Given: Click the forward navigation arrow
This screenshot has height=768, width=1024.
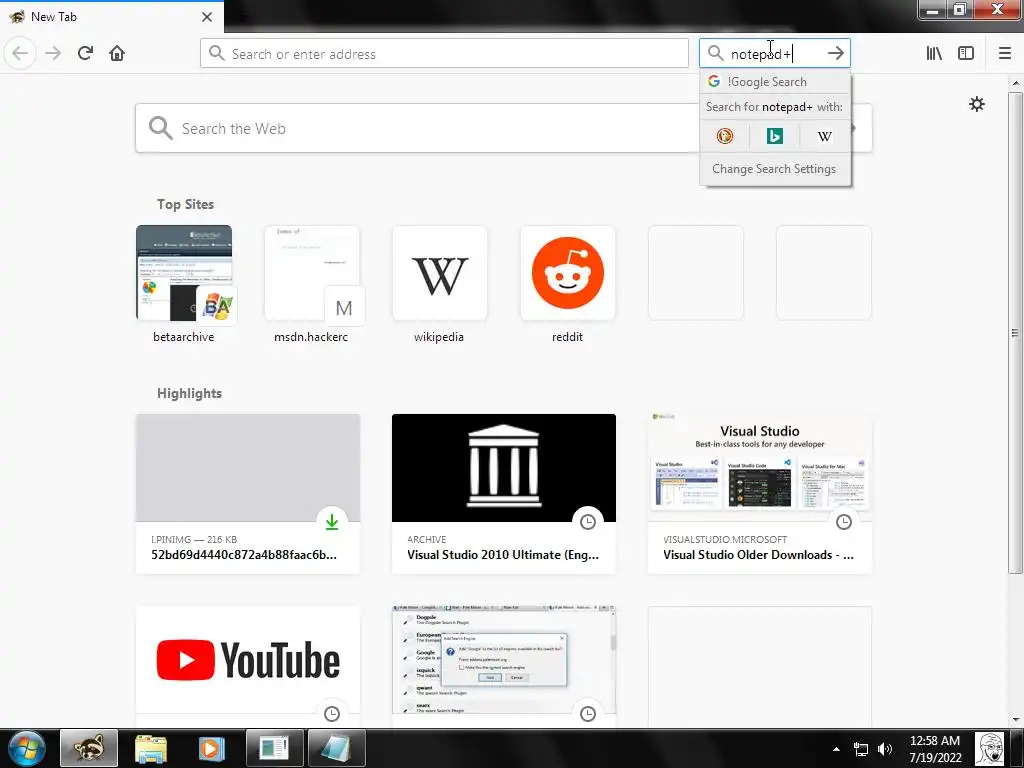Looking at the screenshot, I should coord(53,54).
